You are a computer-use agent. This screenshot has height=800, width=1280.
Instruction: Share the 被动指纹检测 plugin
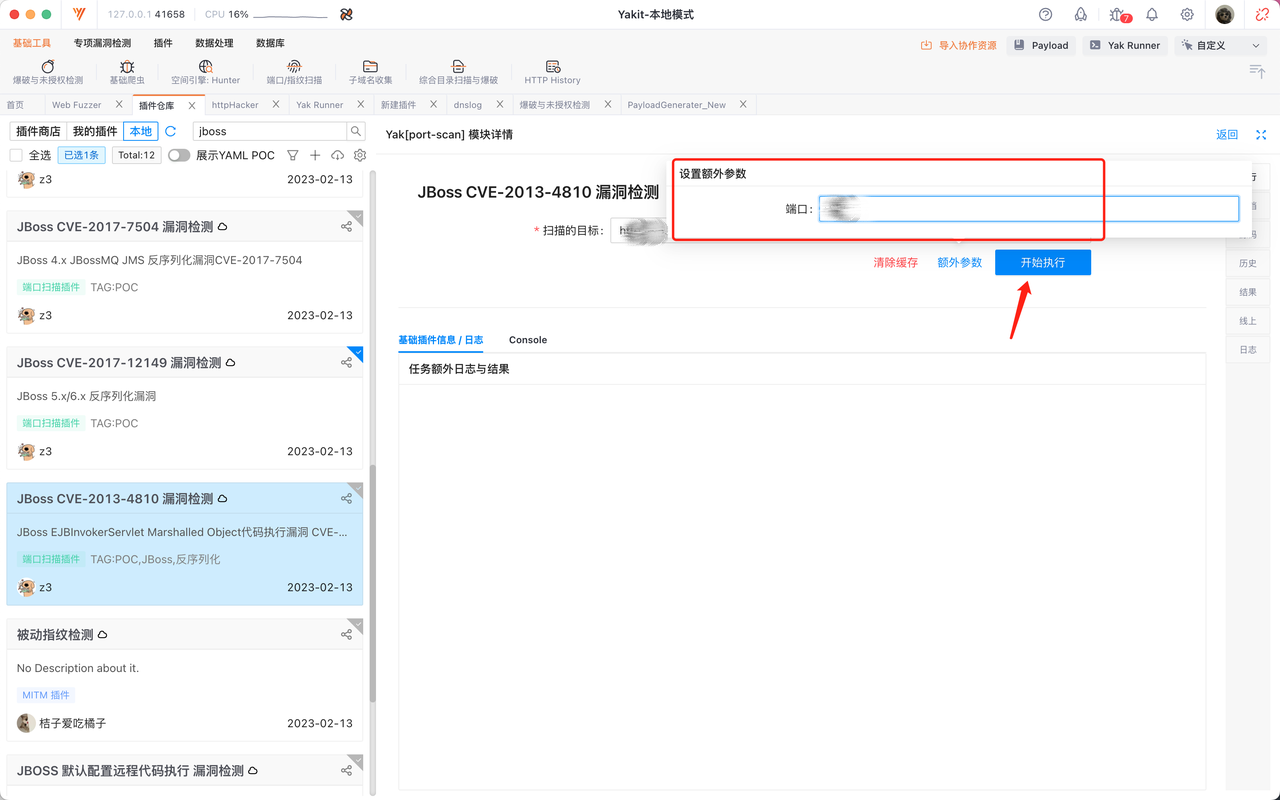(346, 635)
